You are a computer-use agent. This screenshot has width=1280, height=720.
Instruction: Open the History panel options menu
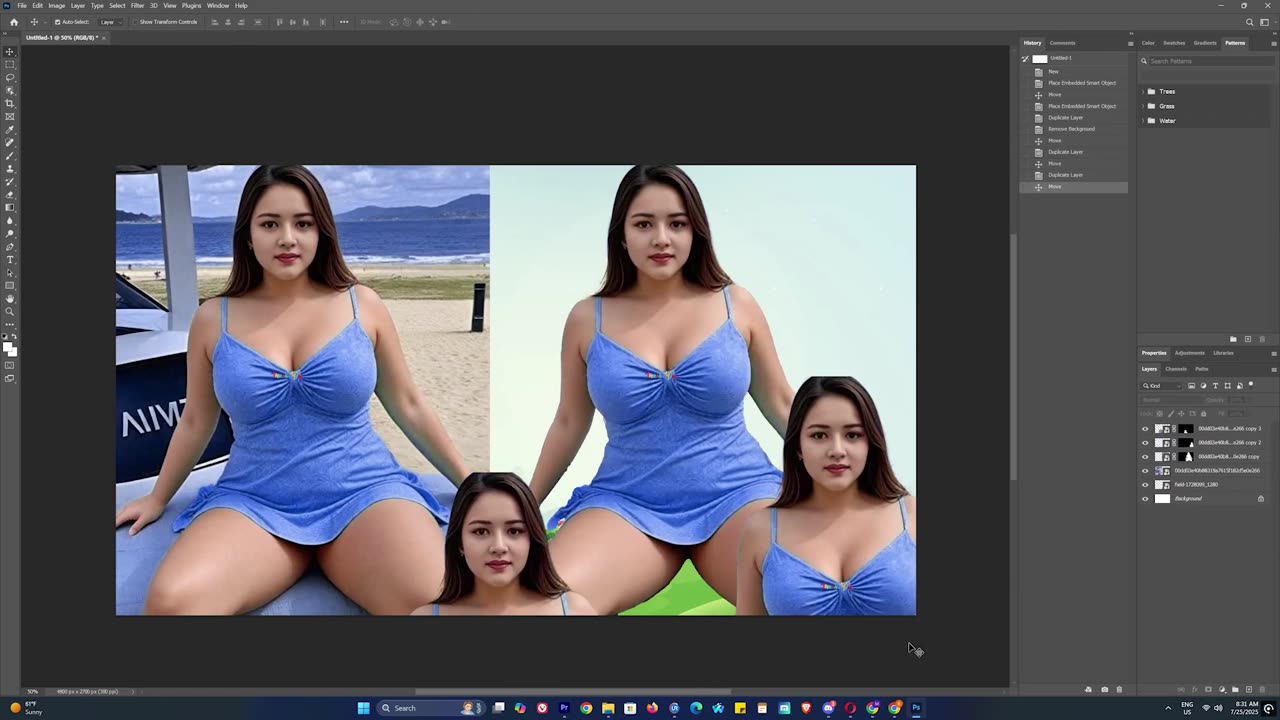[x=1130, y=43]
